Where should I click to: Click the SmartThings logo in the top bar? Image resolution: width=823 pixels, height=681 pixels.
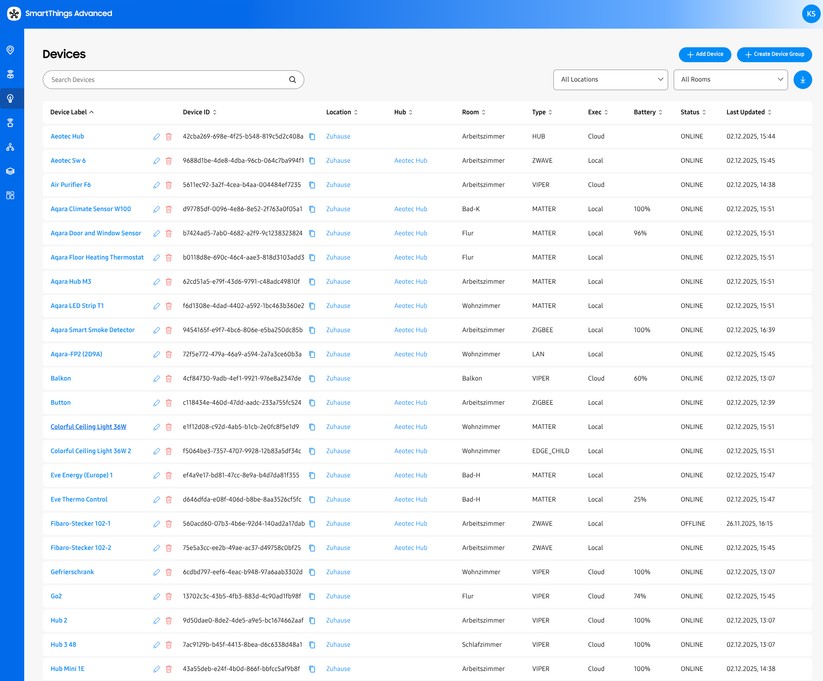tap(13, 13)
